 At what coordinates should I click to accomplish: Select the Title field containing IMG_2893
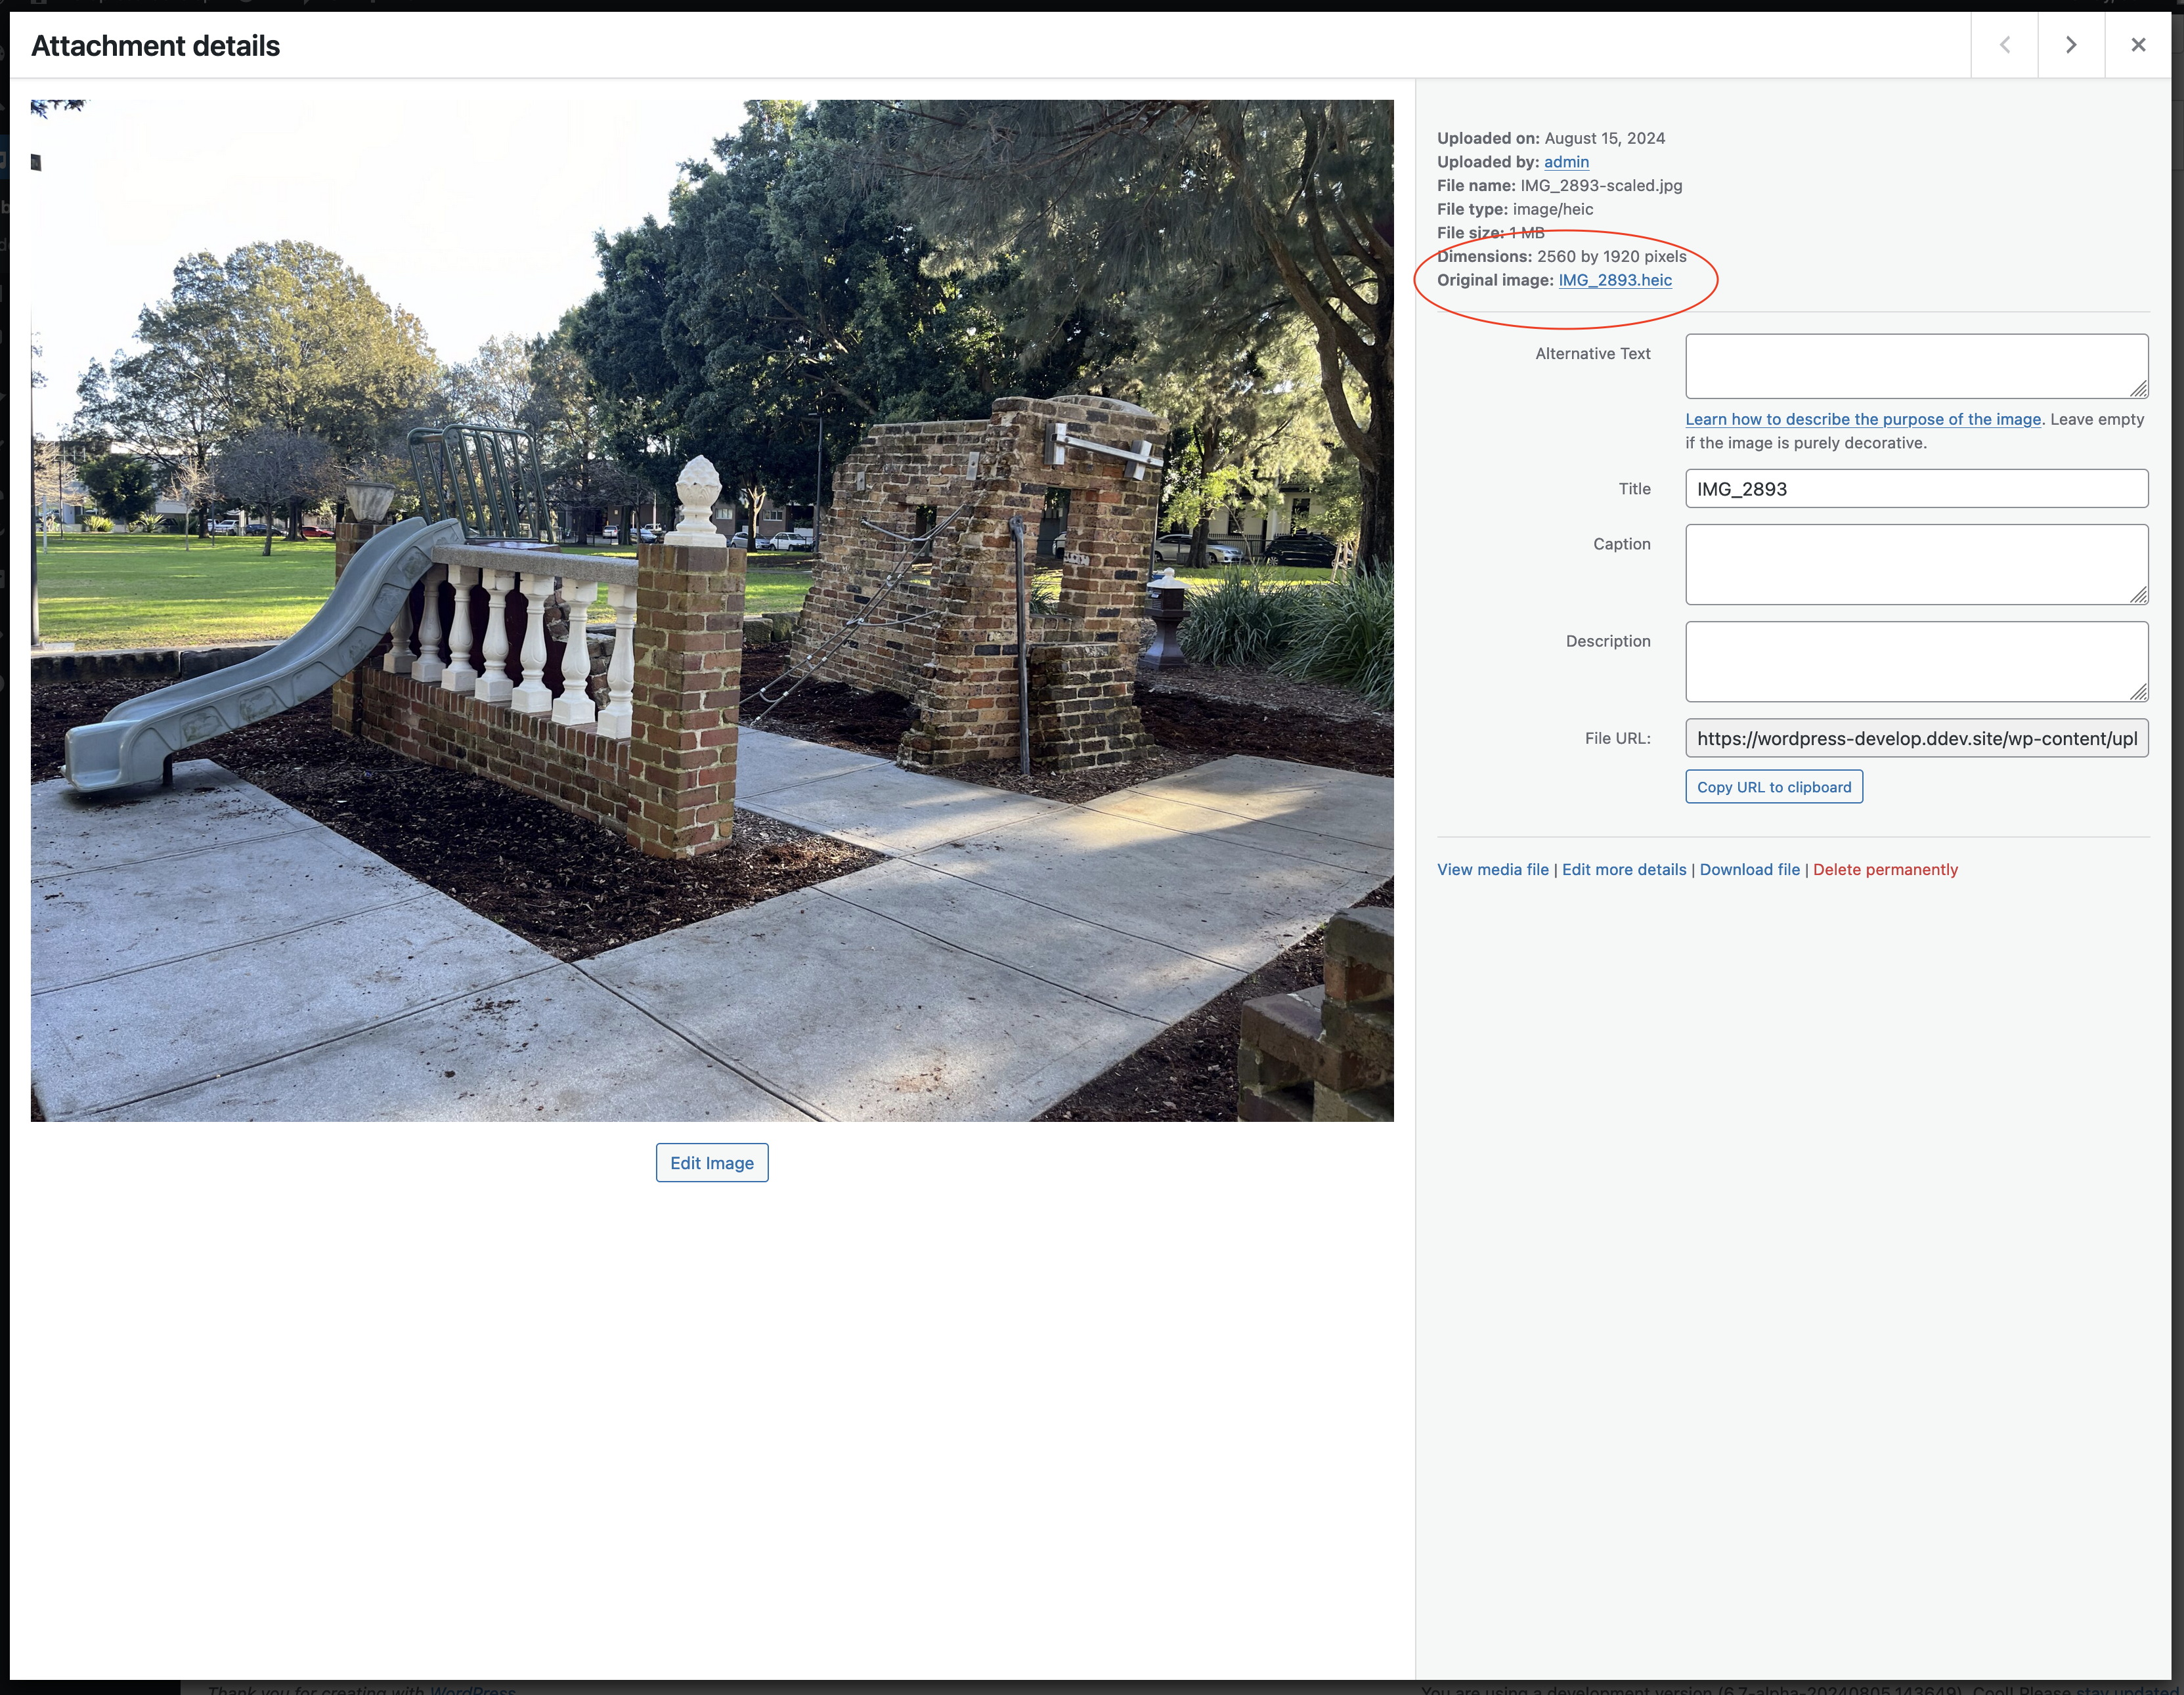click(1915, 488)
